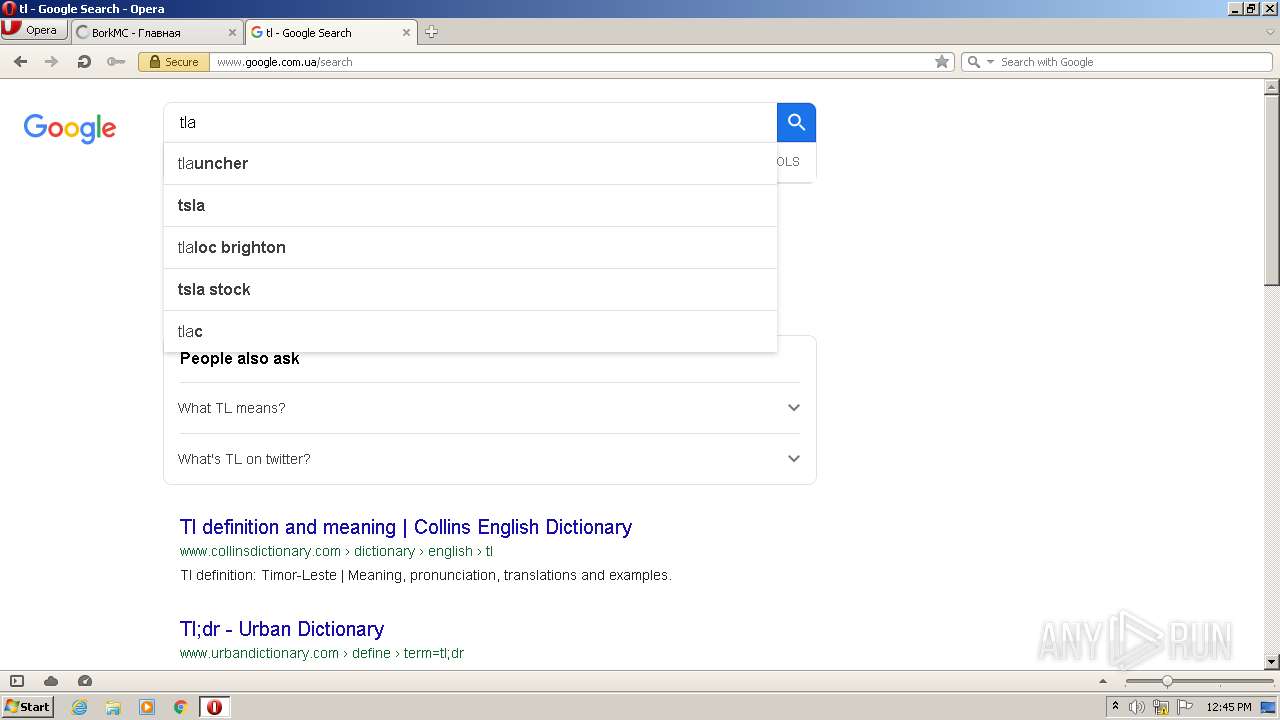This screenshot has height=720, width=1280.
Task: Click the Opera Turbo speedometer icon
Action: coord(85,681)
